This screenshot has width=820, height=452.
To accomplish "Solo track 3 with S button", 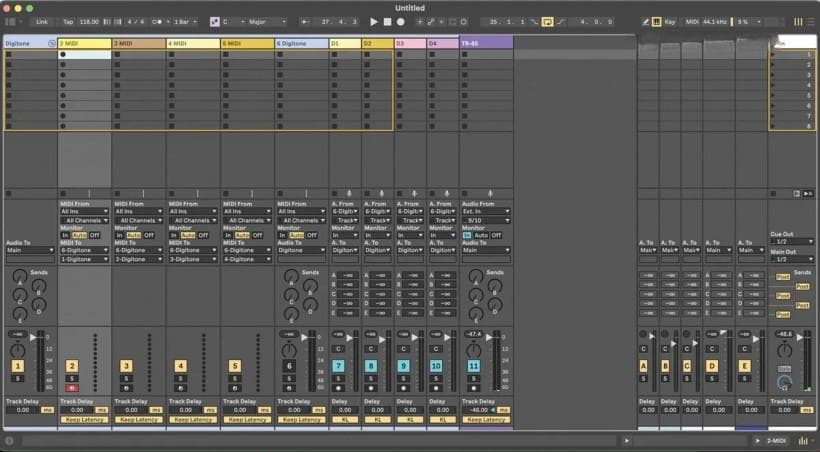I will tap(126, 378).
